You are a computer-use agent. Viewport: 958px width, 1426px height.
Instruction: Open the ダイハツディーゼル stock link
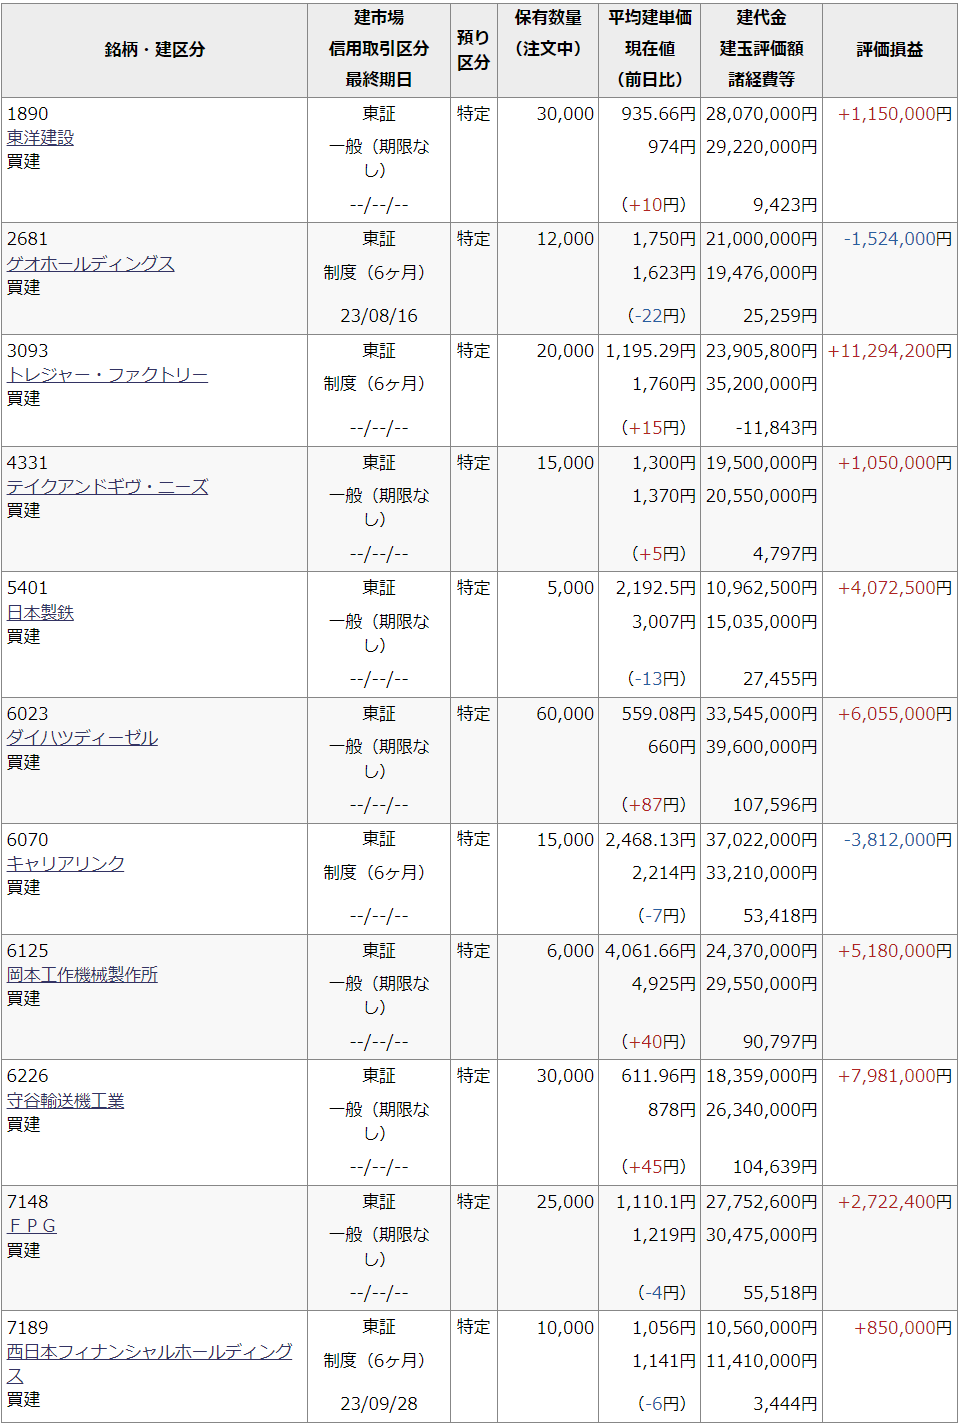82,738
